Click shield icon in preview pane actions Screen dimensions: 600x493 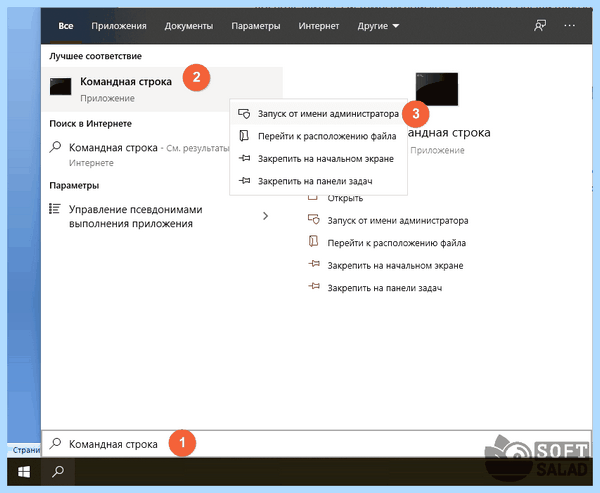tap(314, 220)
